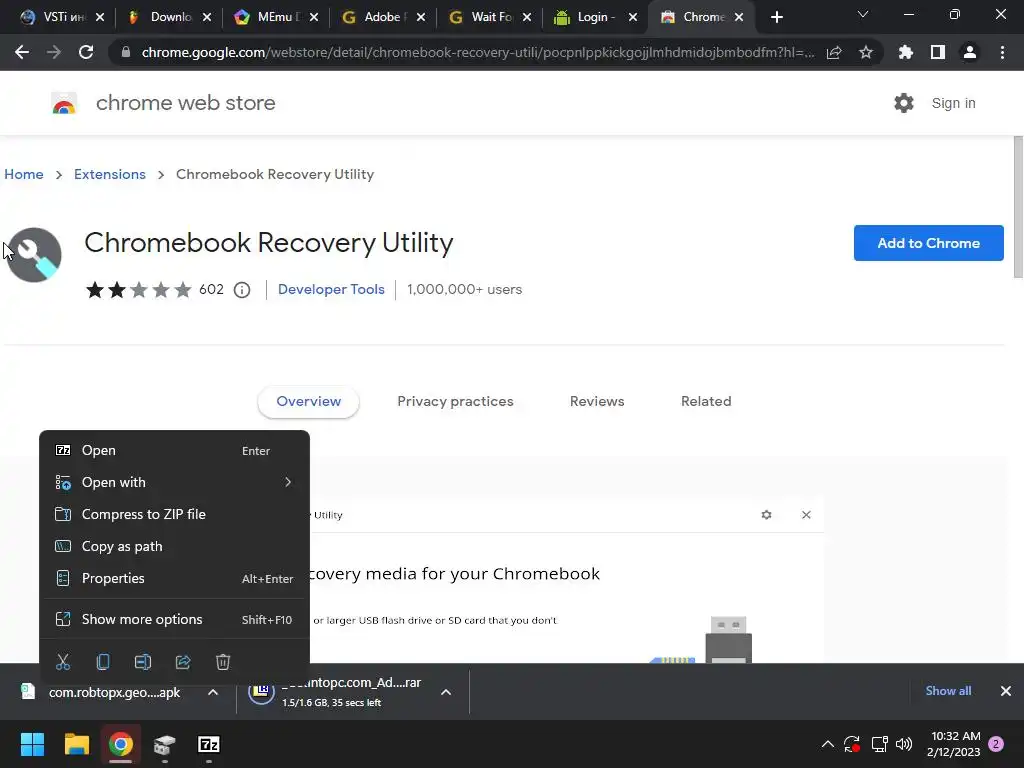Click the share page icon in address bar
The height and width of the screenshot is (768, 1024).
point(834,52)
